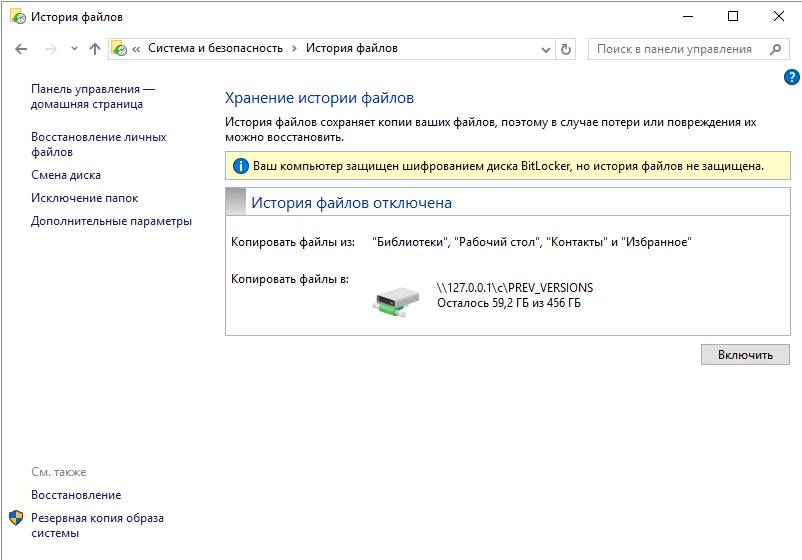The width and height of the screenshot is (802, 560).
Task: Open the Исключение папок link
Action: coord(84,198)
